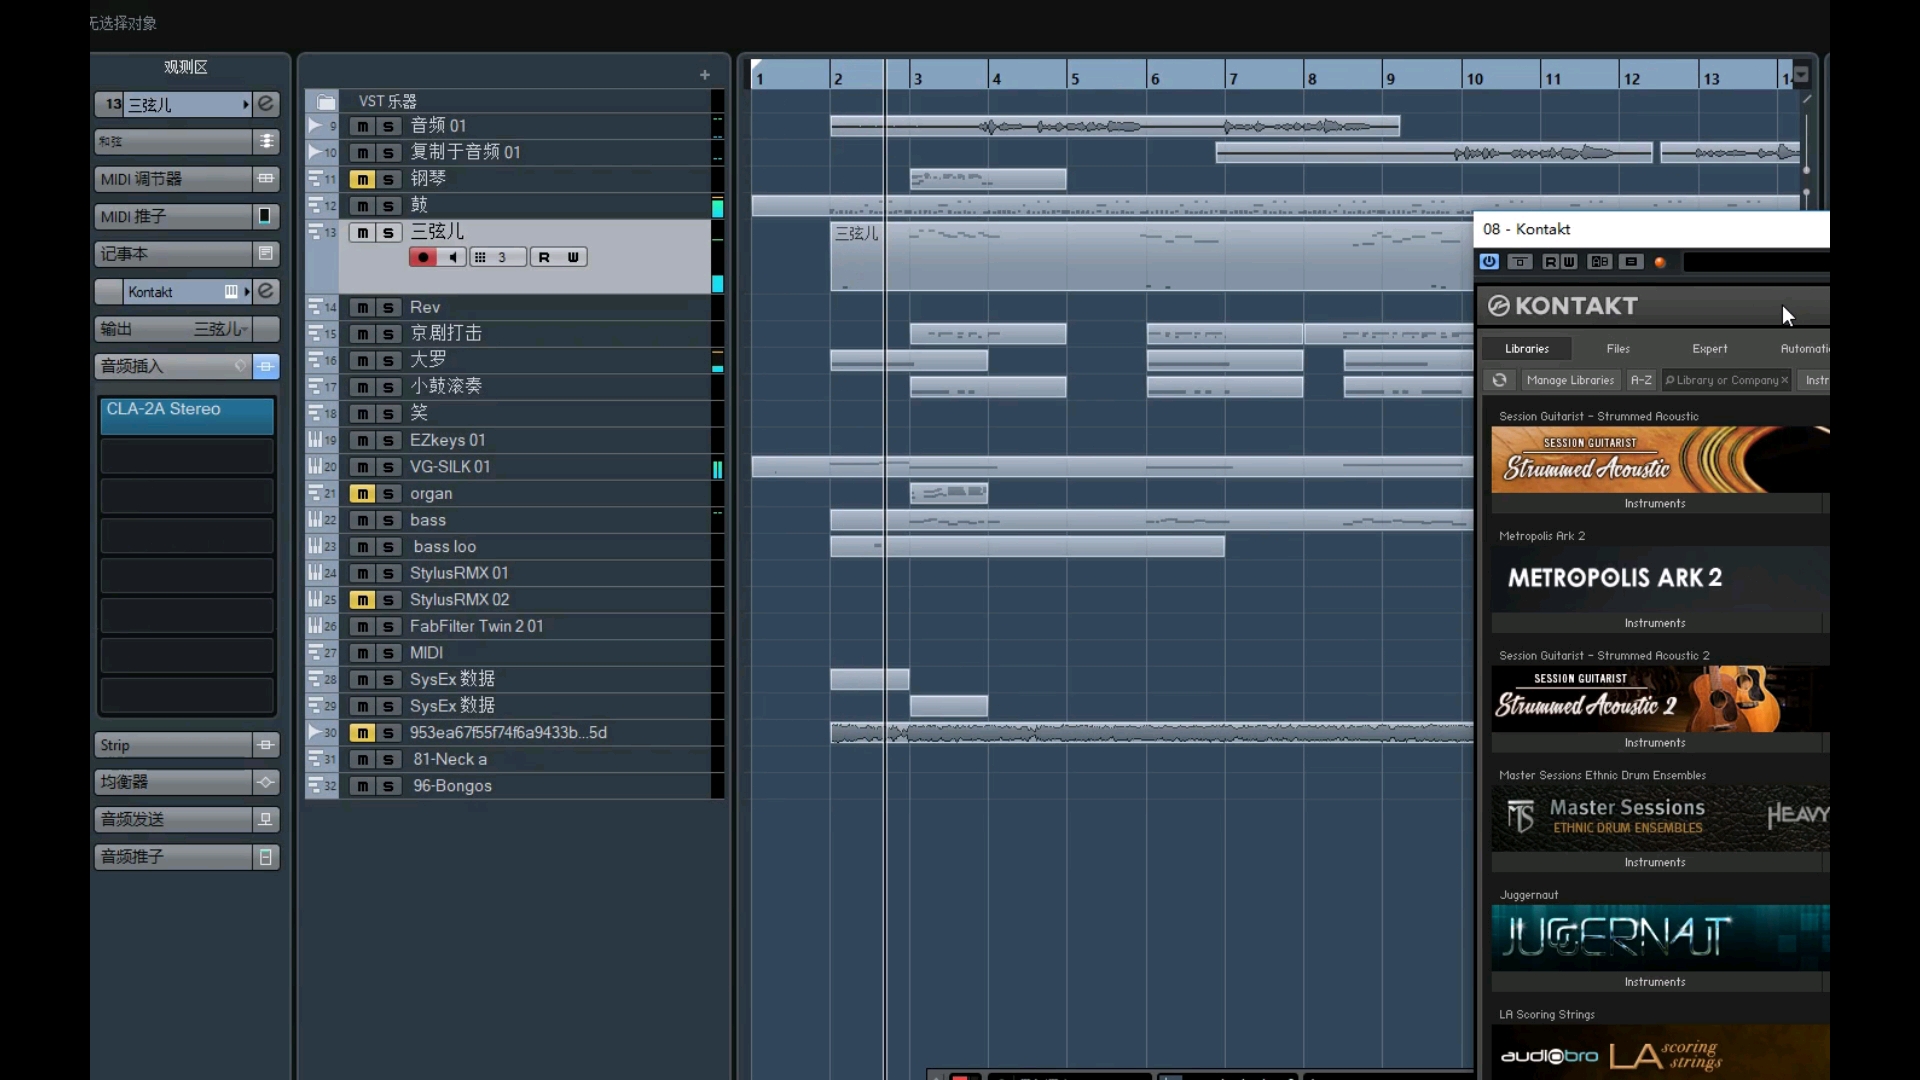The image size is (1920, 1080).
Task: Click the 鼓 track level meter
Action: click(x=717, y=206)
